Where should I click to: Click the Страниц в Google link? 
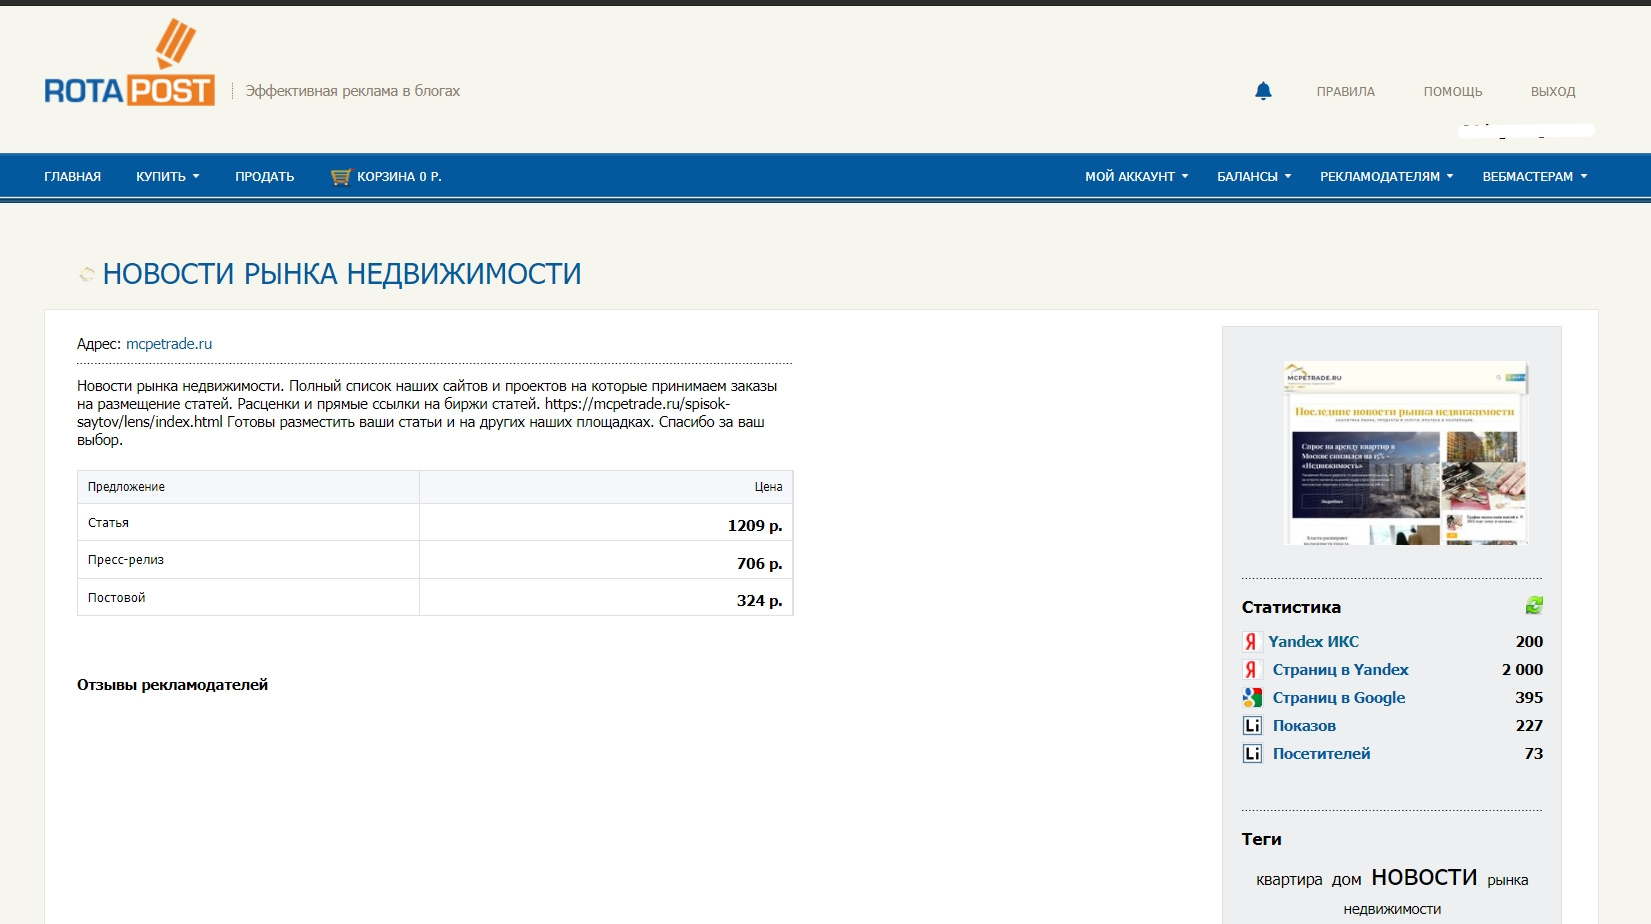(1339, 698)
